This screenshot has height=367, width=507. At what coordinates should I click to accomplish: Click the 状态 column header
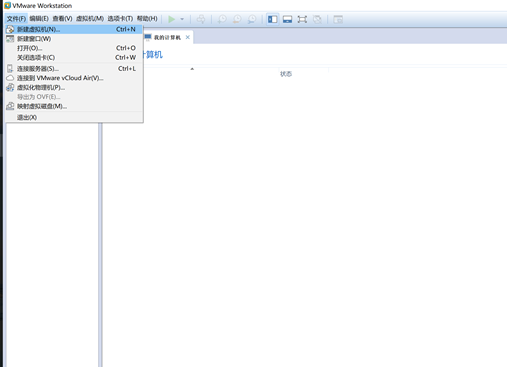(x=286, y=74)
